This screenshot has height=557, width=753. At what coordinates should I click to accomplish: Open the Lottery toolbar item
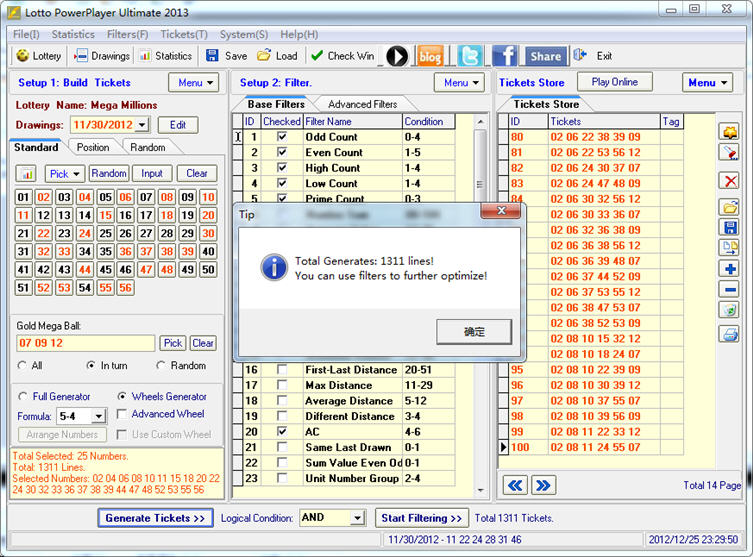pyautogui.click(x=39, y=56)
